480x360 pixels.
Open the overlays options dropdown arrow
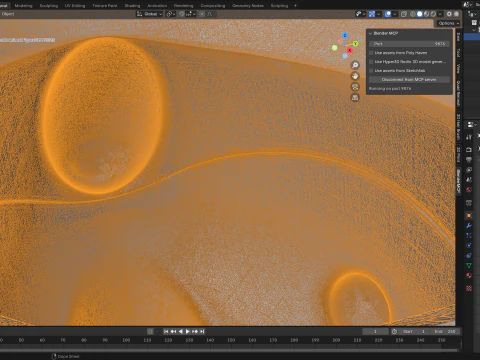tap(395, 14)
